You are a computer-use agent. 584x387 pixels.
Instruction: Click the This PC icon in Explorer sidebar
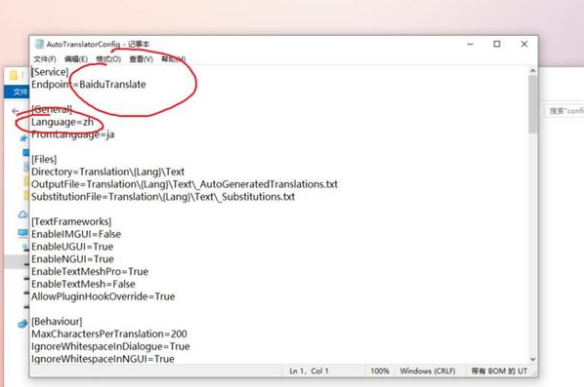coord(23,234)
